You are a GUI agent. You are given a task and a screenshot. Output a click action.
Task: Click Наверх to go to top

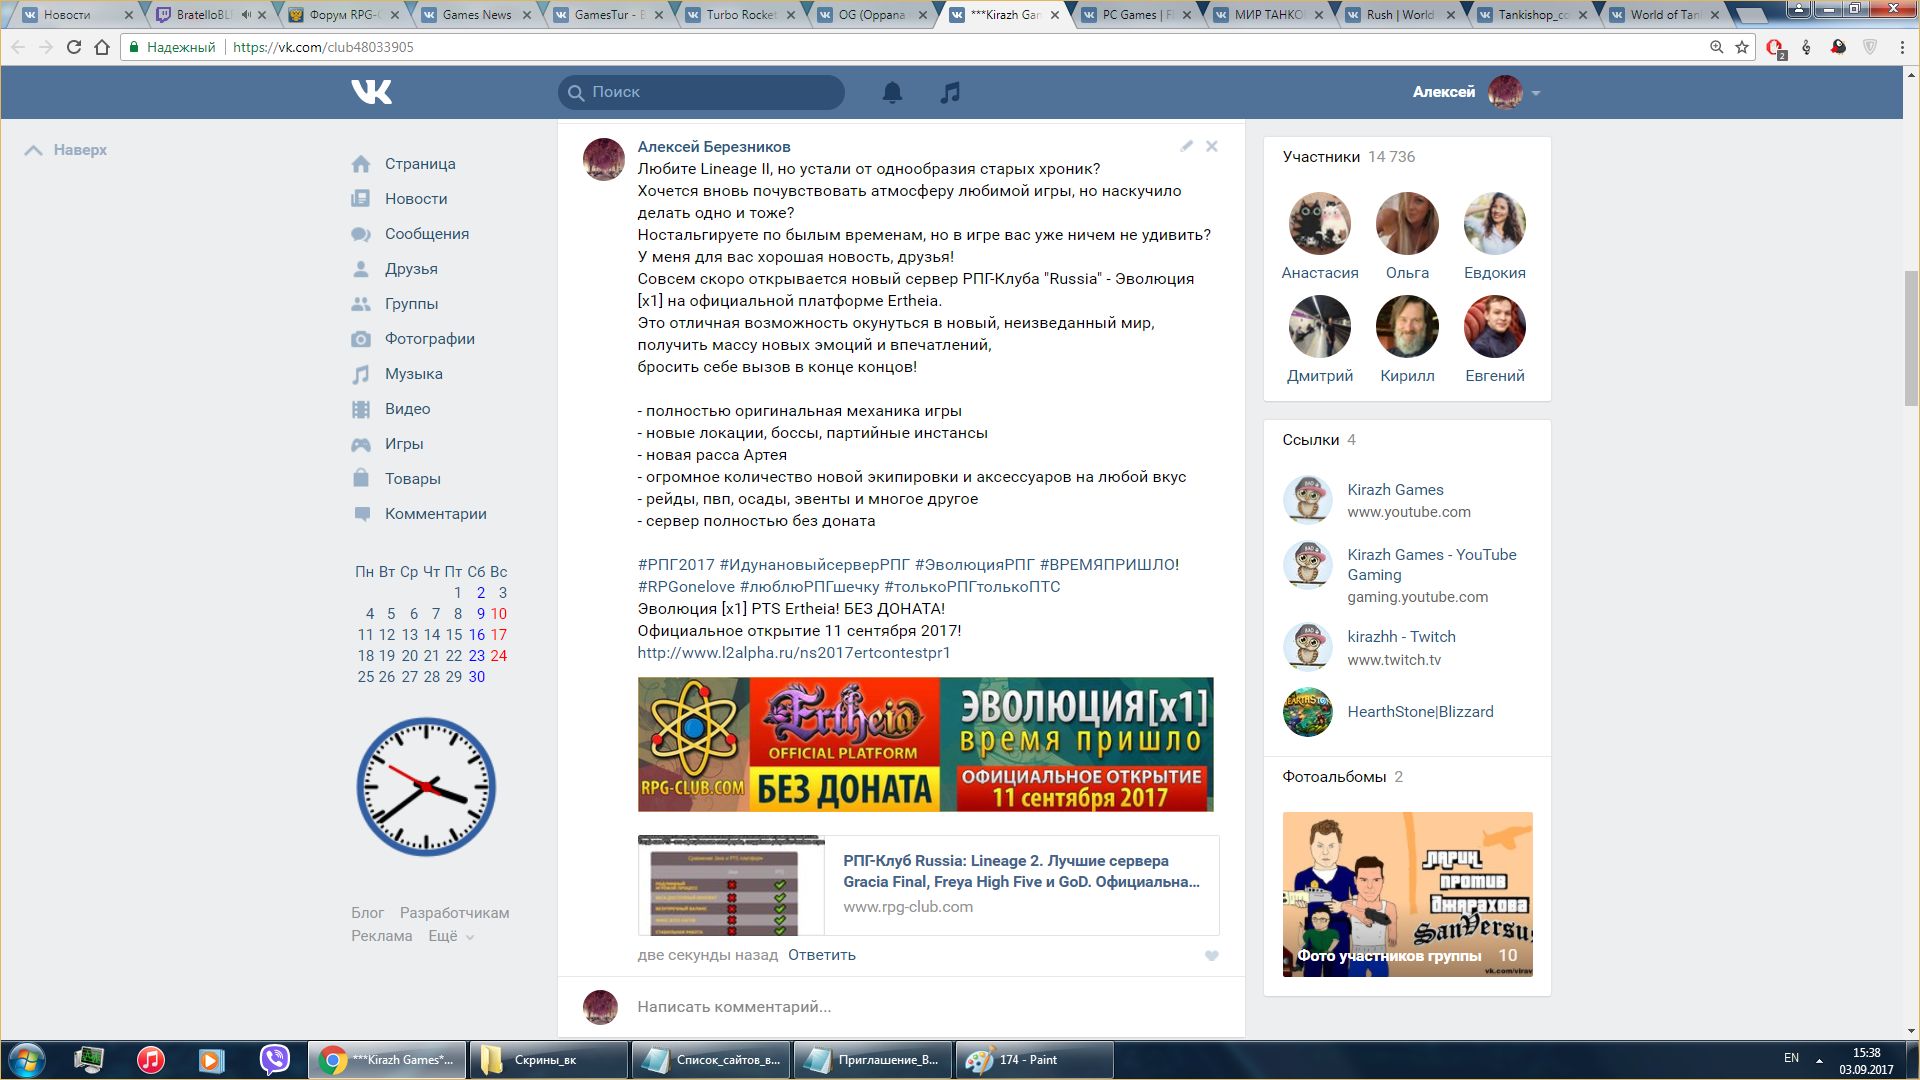point(66,150)
